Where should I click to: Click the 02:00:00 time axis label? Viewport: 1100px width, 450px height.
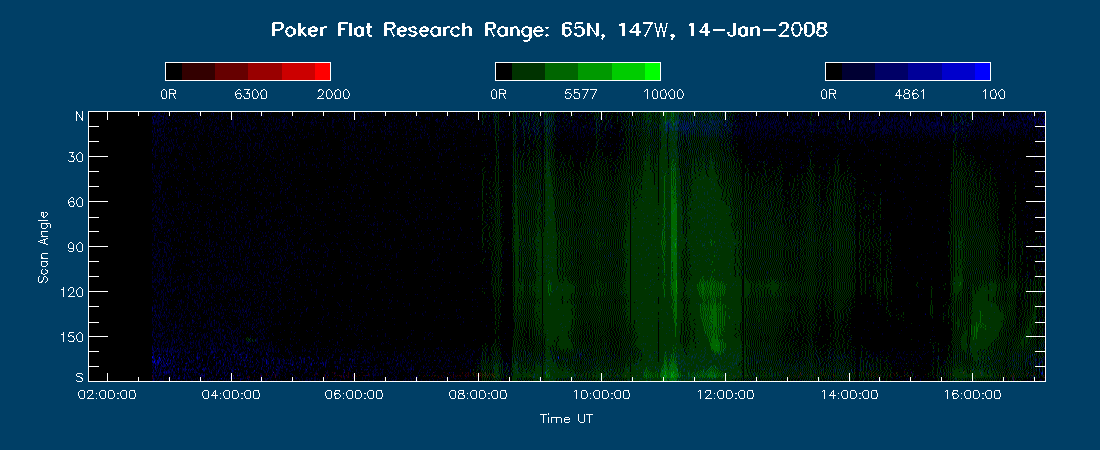pyautogui.click(x=107, y=395)
